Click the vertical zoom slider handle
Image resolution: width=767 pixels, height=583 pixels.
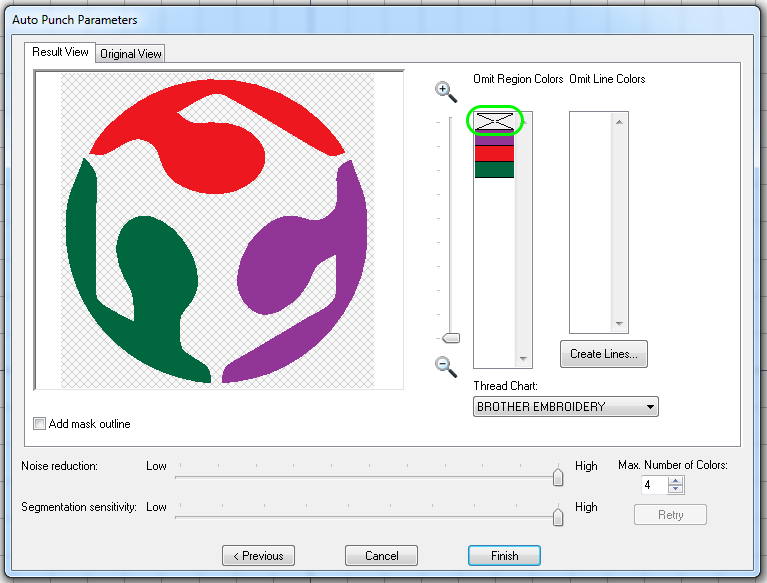(451, 338)
